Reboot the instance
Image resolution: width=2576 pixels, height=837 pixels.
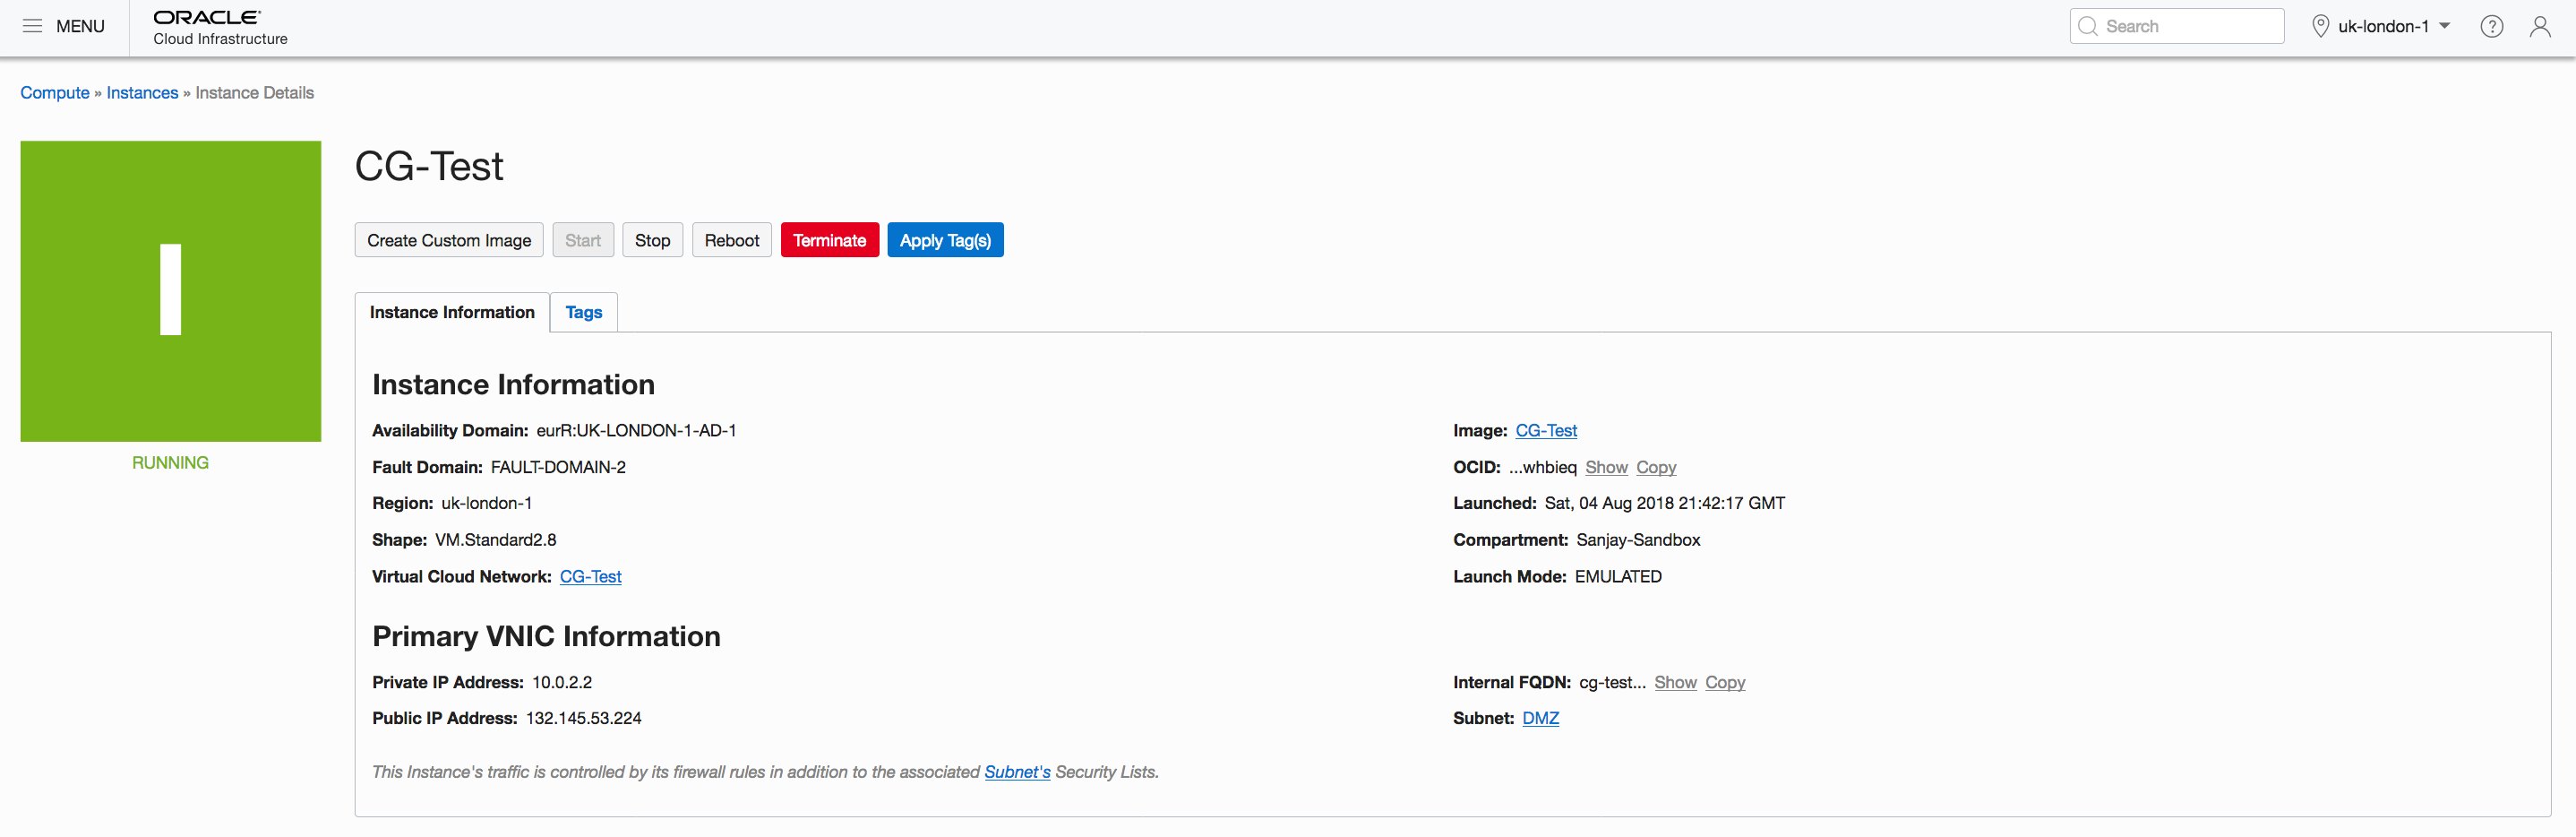[732, 240]
